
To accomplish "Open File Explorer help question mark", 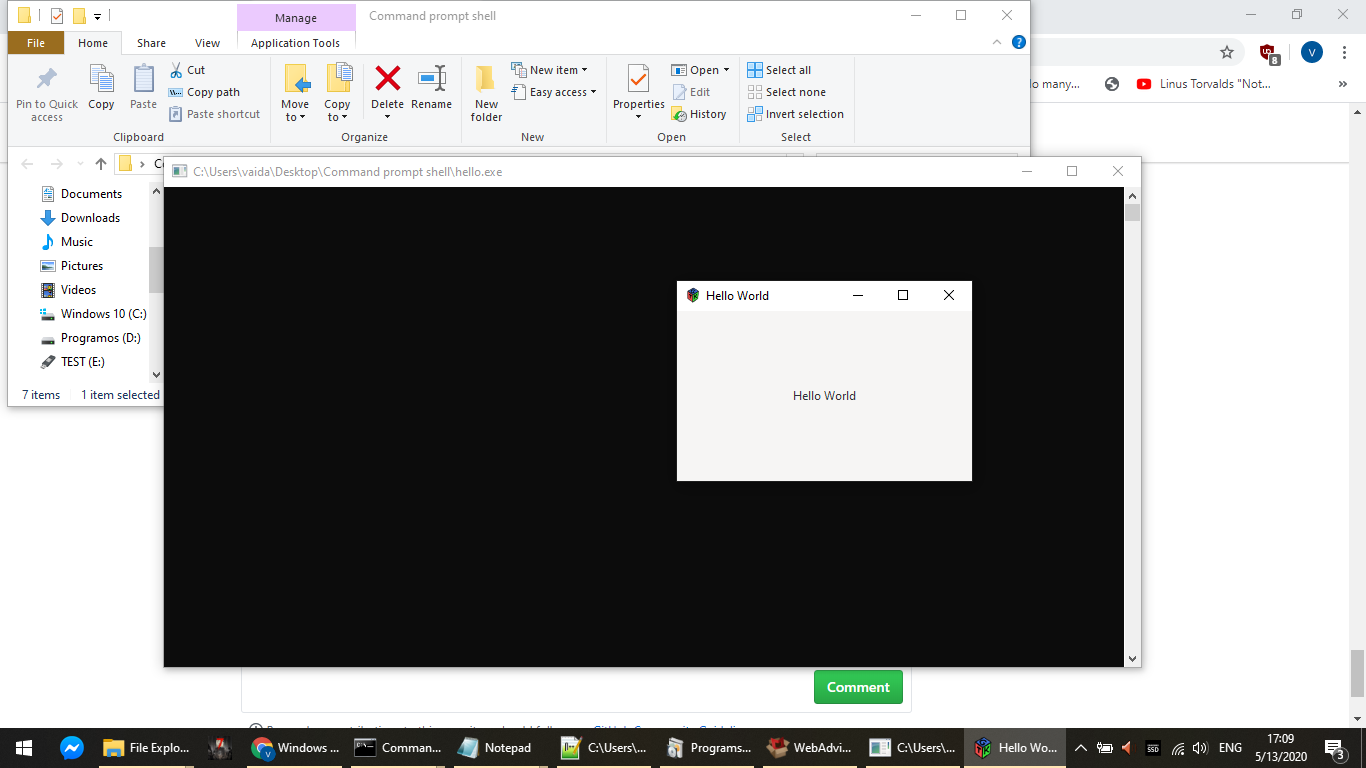I will pos(1019,42).
